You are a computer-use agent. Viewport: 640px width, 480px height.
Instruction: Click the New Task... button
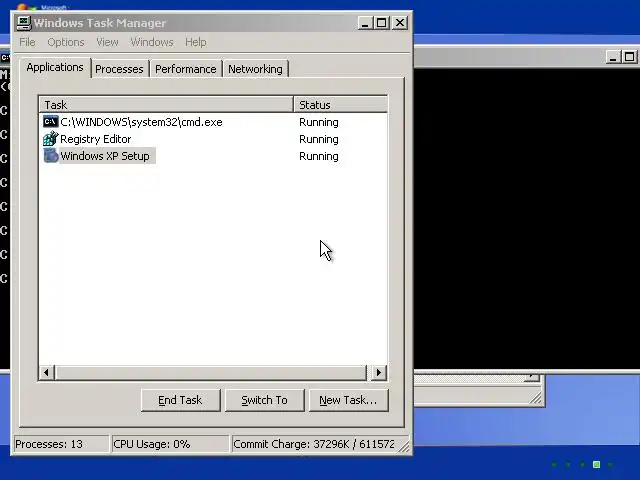click(x=348, y=400)
